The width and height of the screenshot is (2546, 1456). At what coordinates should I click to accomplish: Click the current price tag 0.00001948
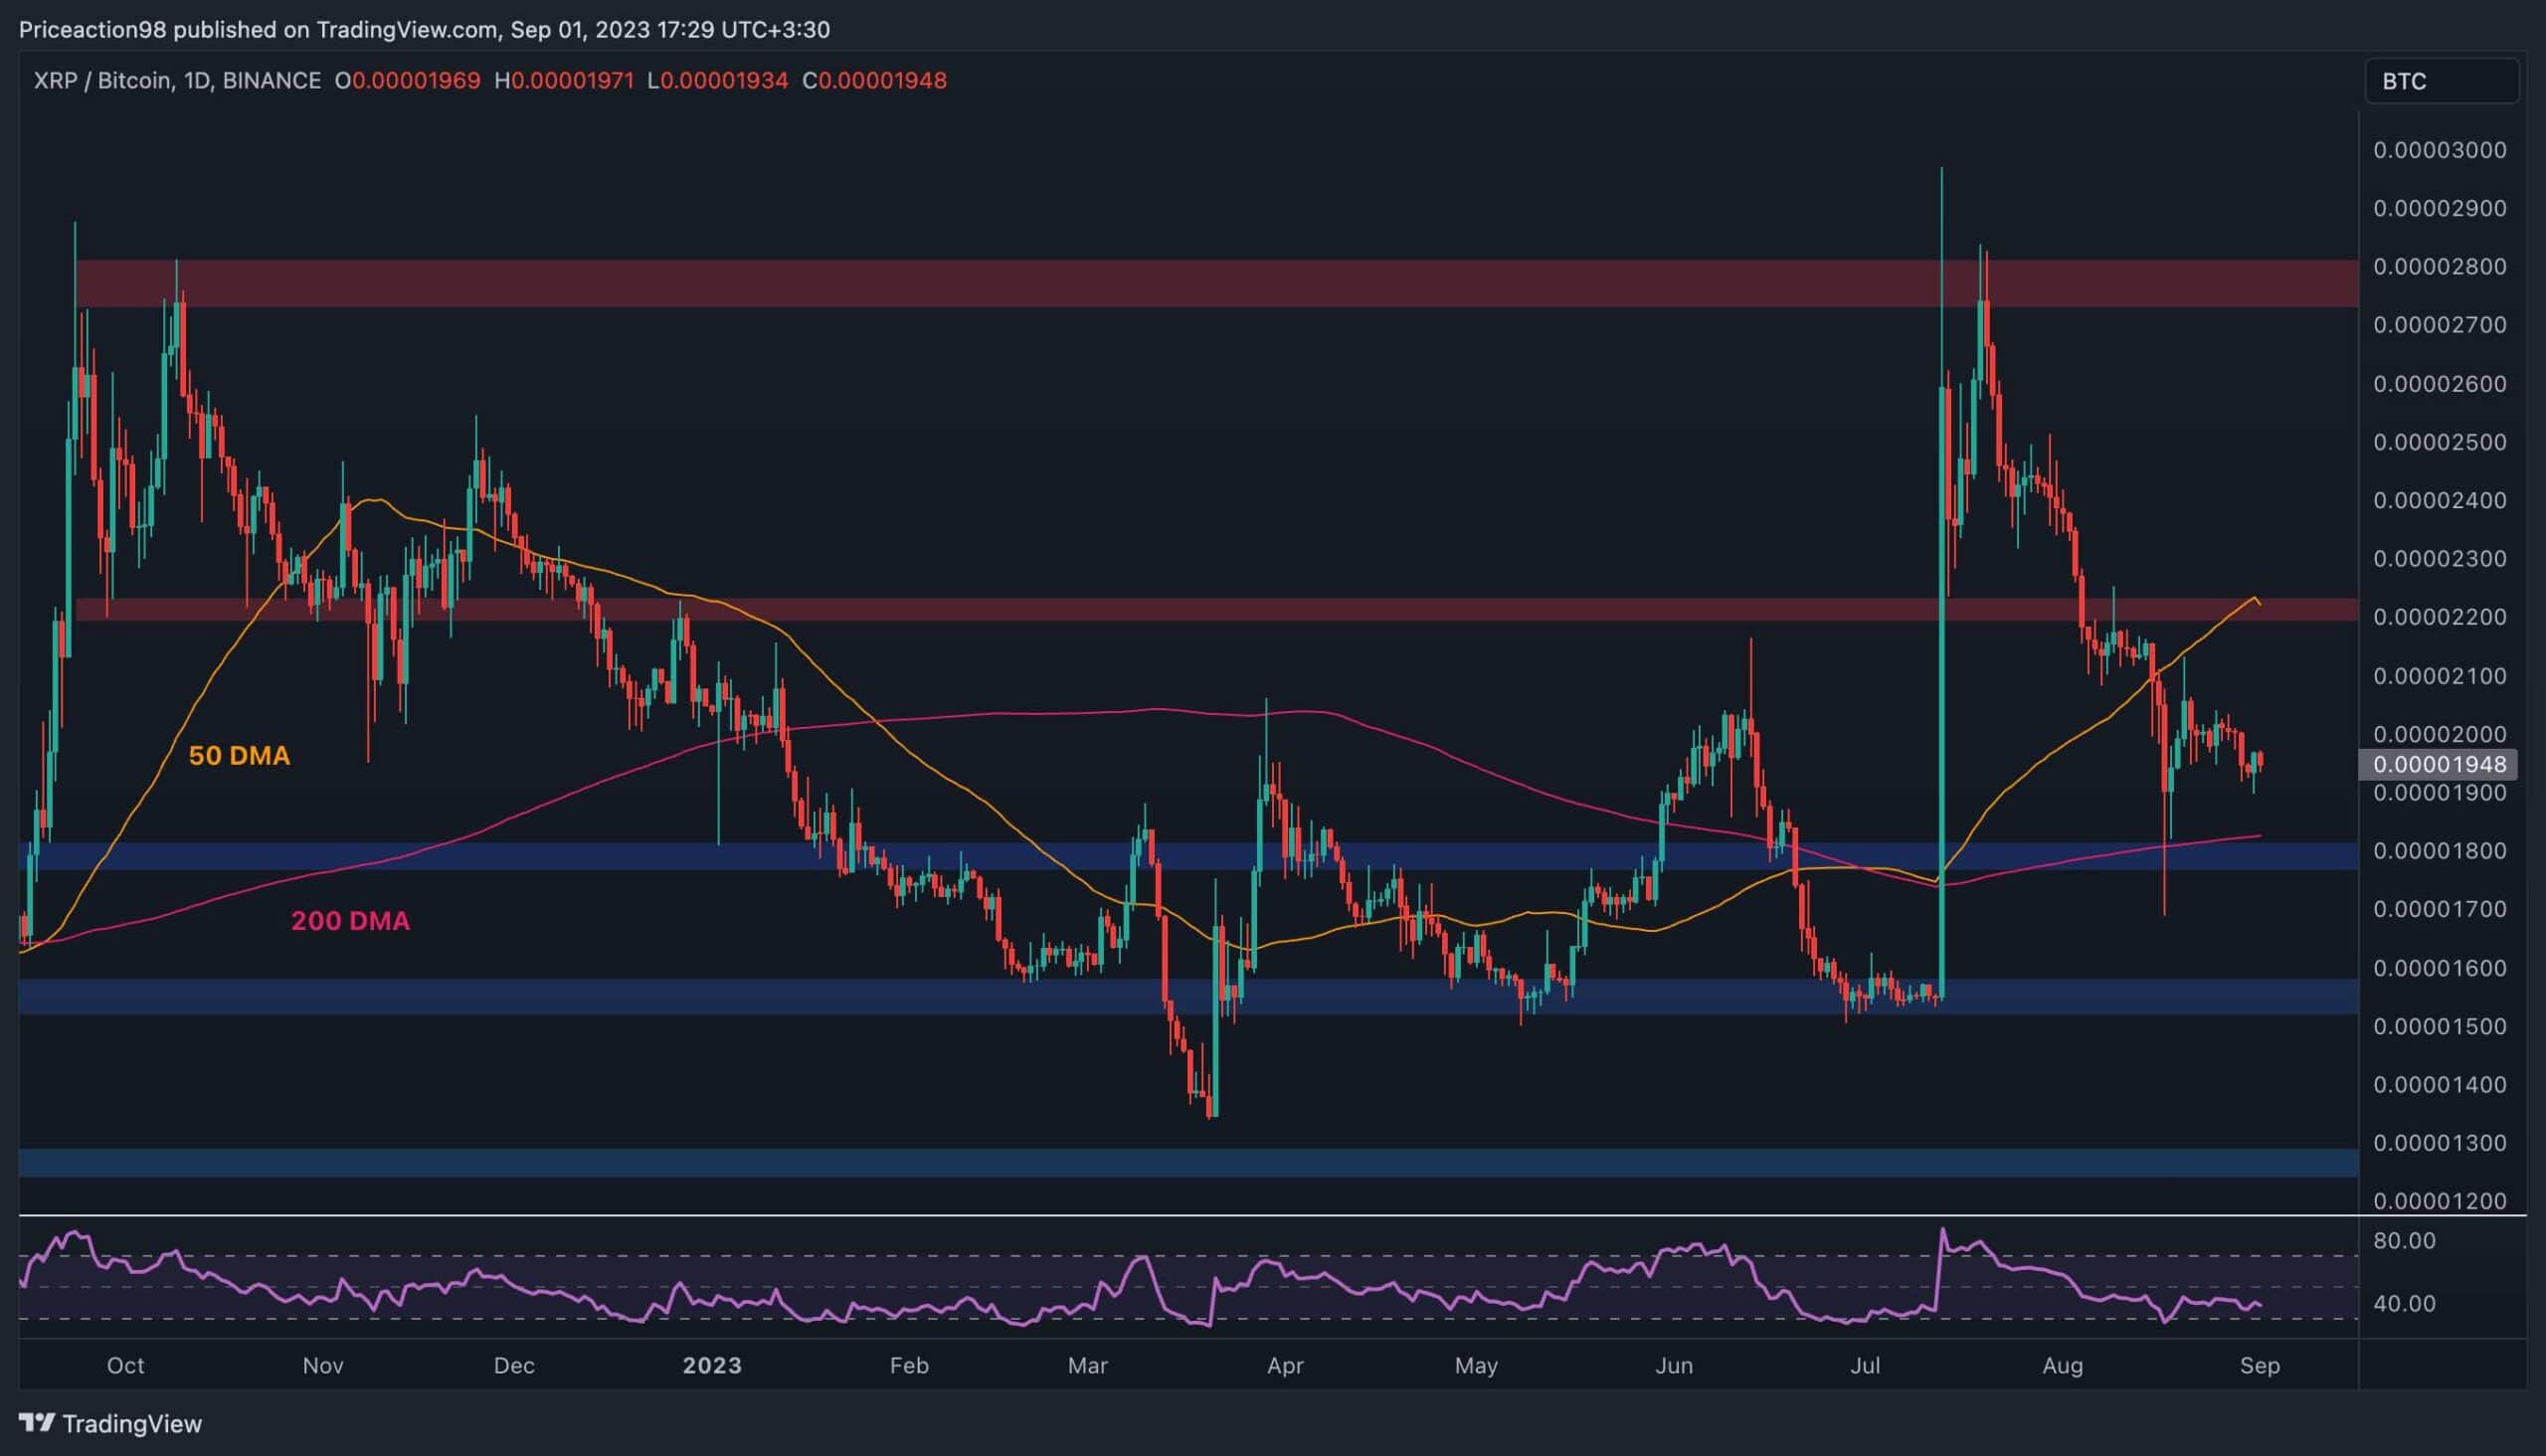[2439, 765]
